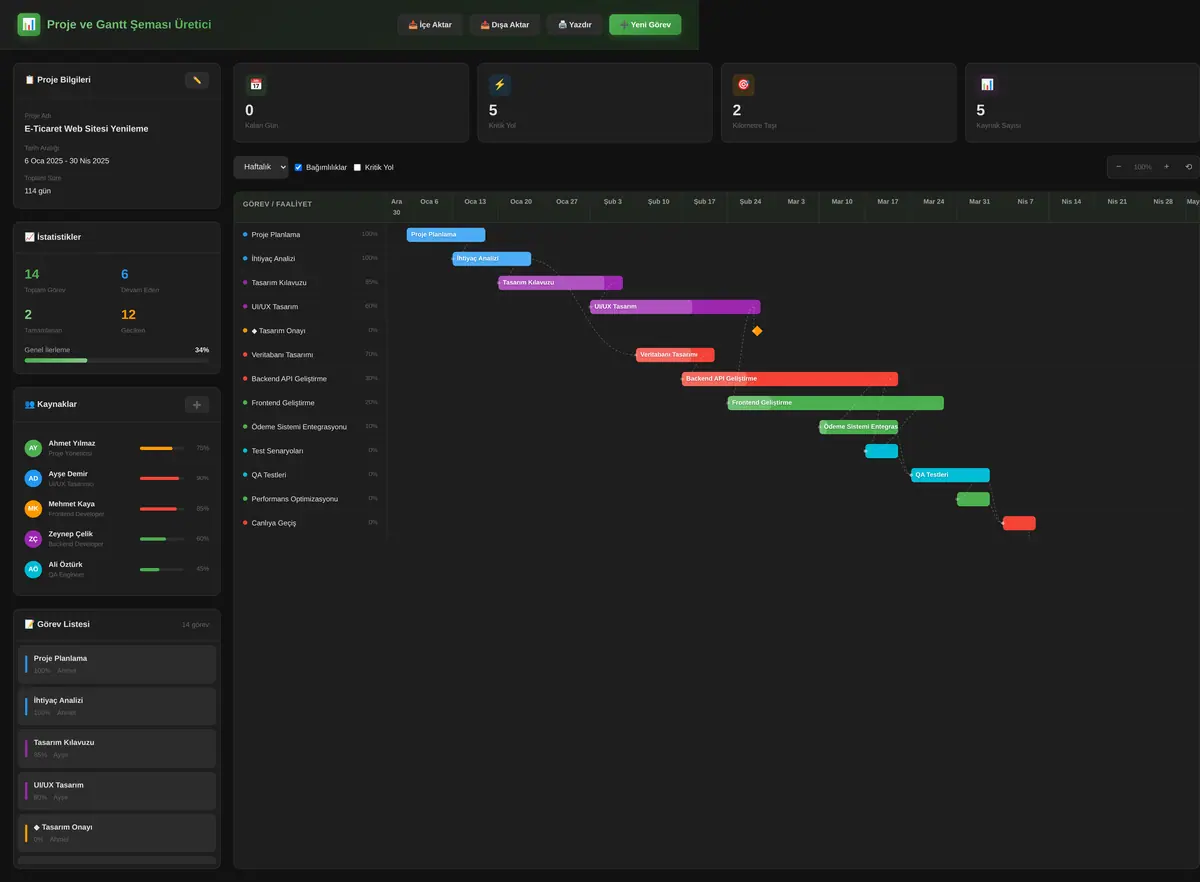Select the red Canlıya Geçiş Gantt bar

click(x=1019, y=523)
